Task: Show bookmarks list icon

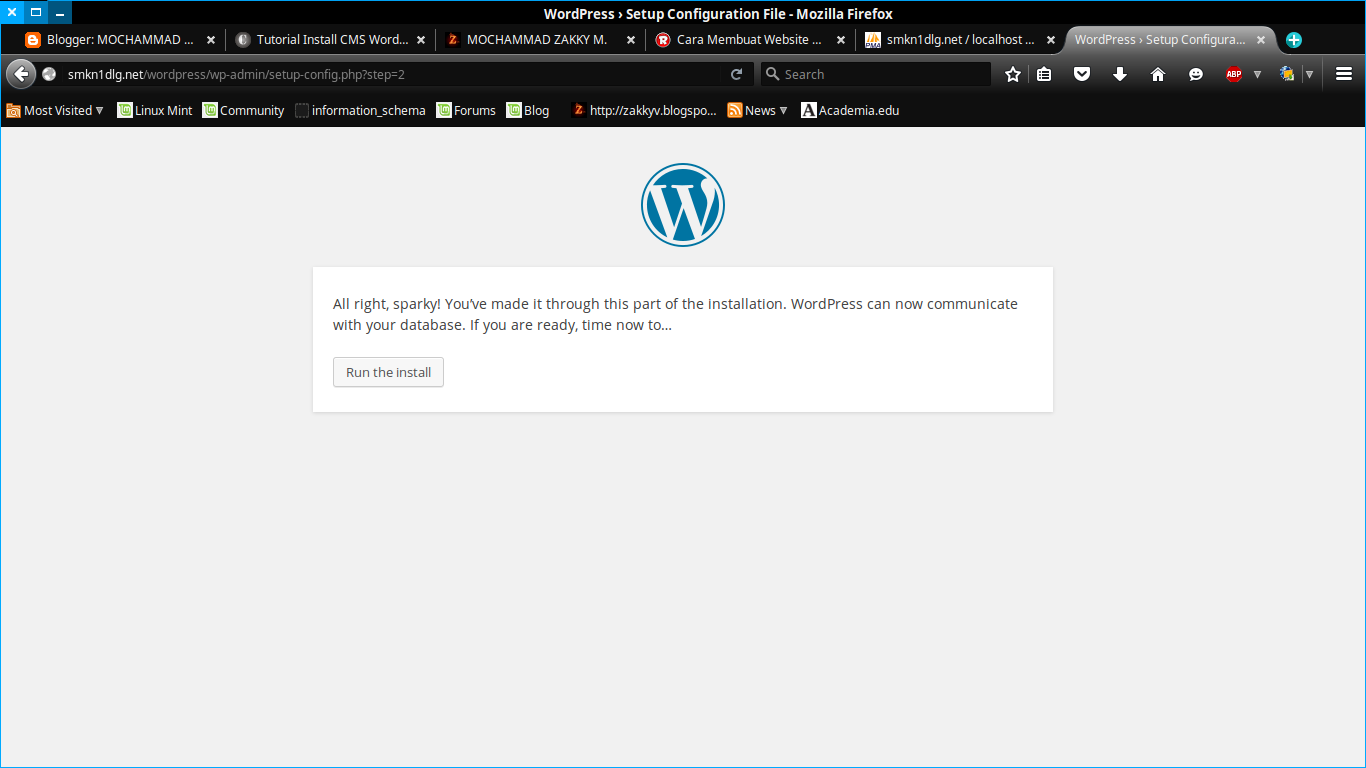Action: (x=1044, y=74)
